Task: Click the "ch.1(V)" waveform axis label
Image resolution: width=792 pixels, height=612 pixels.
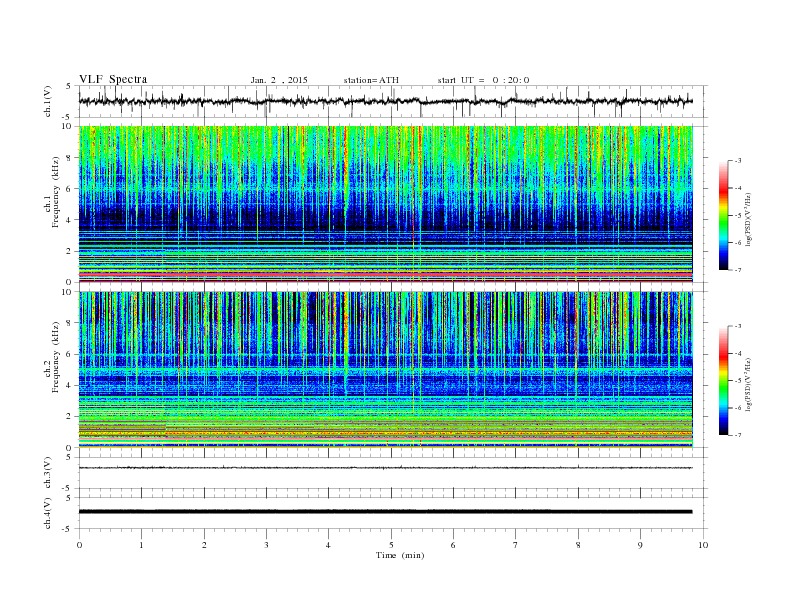Action: tap(48, 101)
